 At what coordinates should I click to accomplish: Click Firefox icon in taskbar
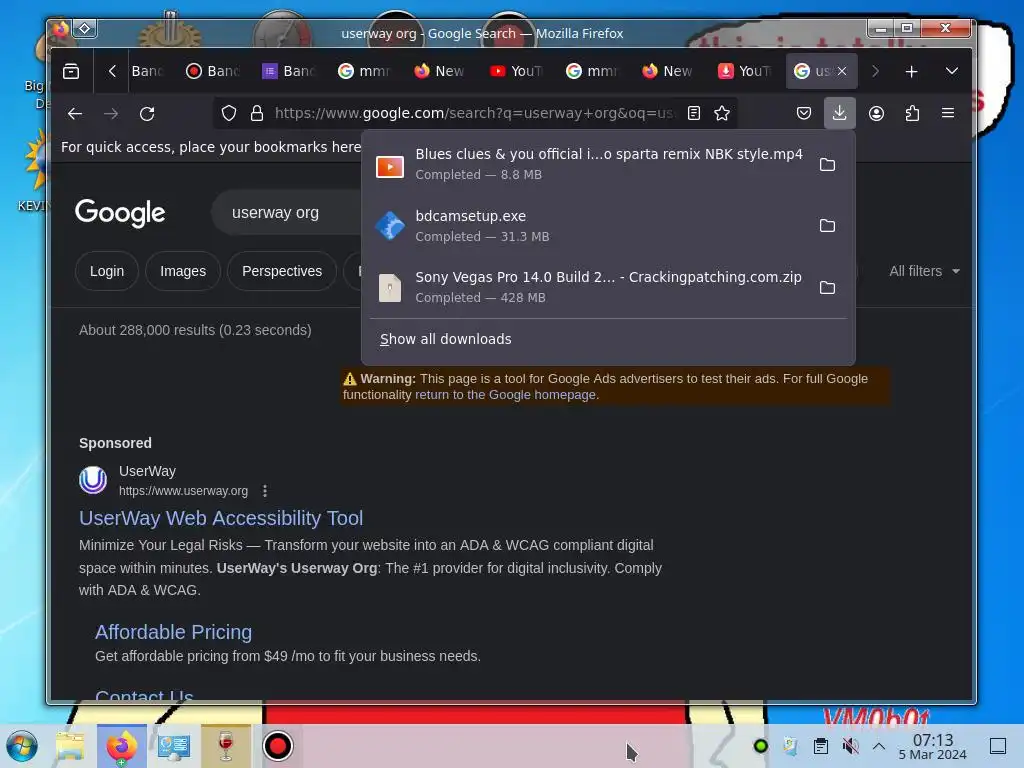(x=122, y=746)
